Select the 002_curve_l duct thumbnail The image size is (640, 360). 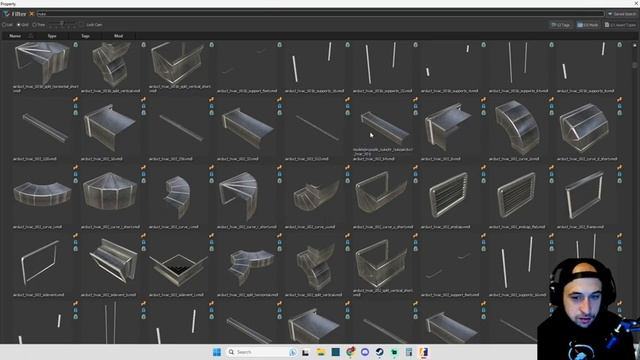42,195
